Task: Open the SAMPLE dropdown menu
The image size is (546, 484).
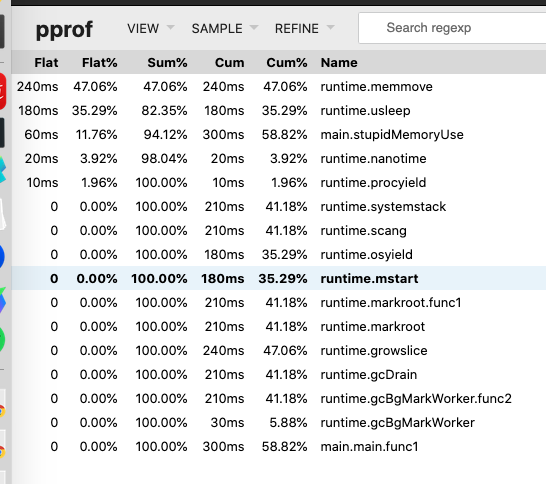Action: click(225, 28)
